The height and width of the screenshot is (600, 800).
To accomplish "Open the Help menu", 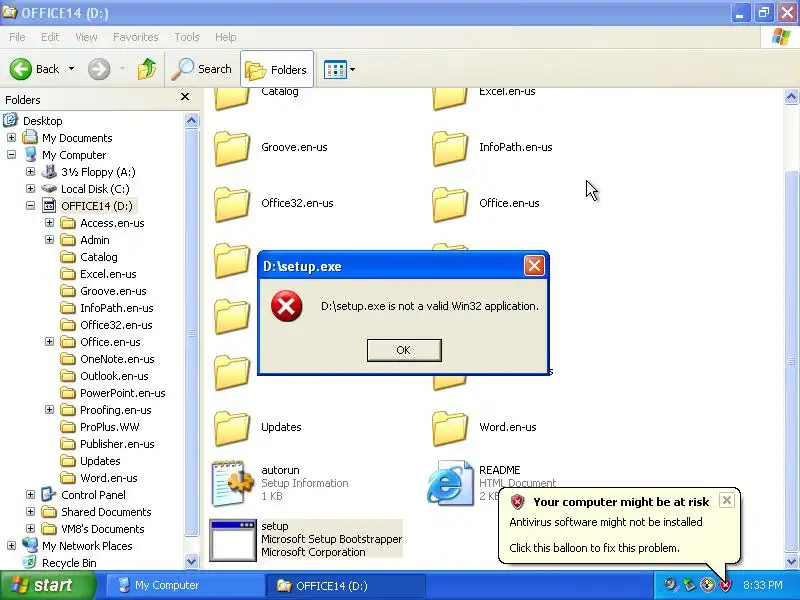I will (226, 37).
